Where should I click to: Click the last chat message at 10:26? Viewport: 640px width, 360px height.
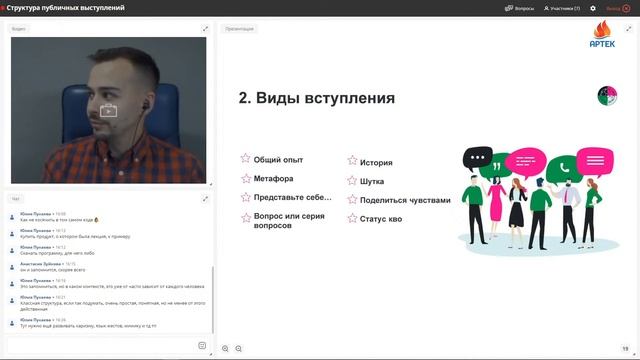point(88,323)
